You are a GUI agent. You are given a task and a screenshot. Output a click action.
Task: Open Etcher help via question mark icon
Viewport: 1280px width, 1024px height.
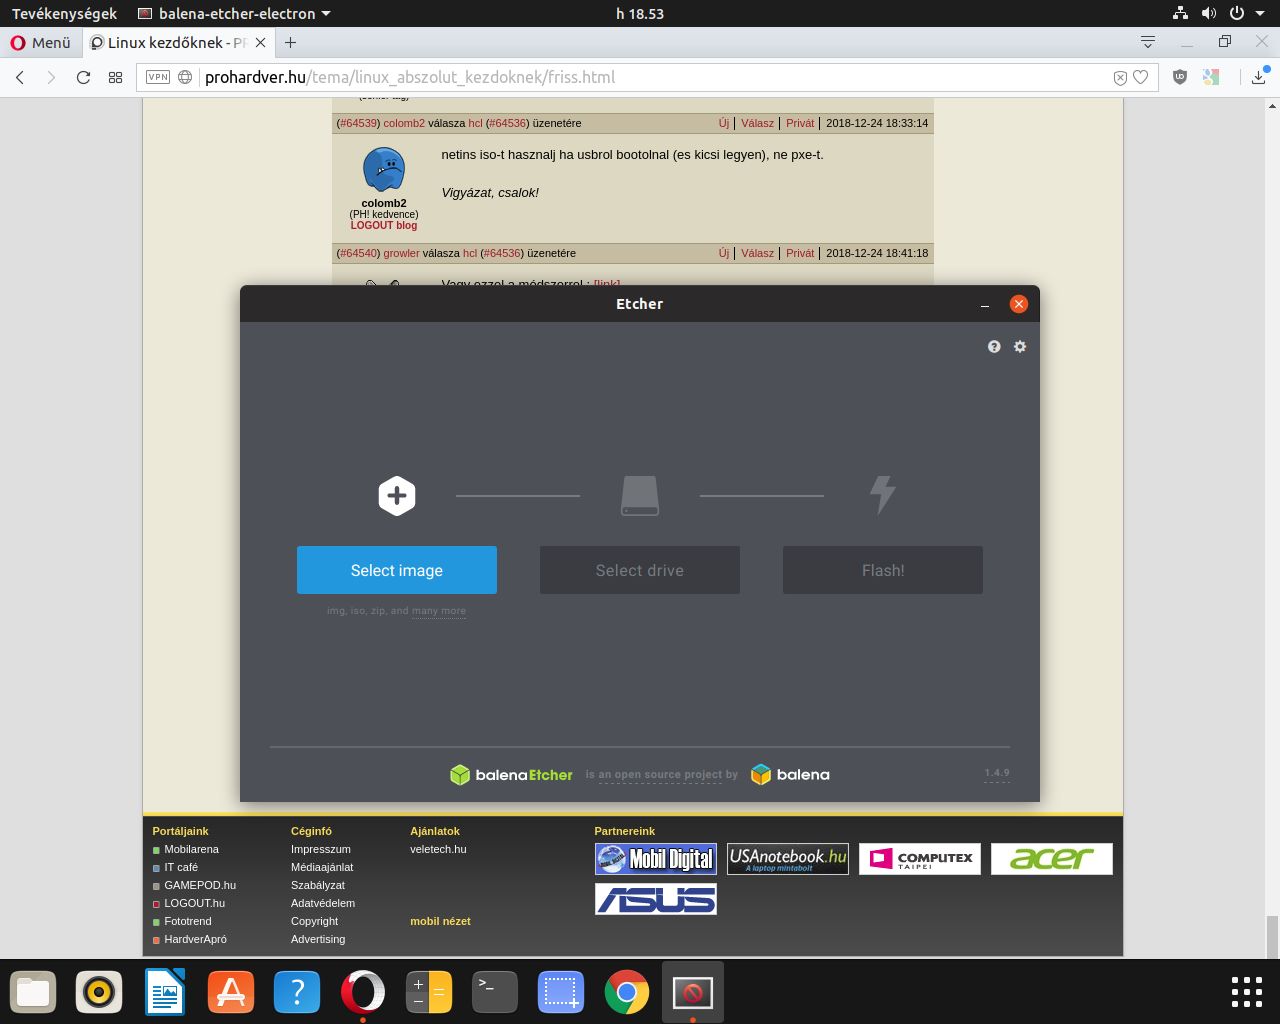[x=994, y=346]
